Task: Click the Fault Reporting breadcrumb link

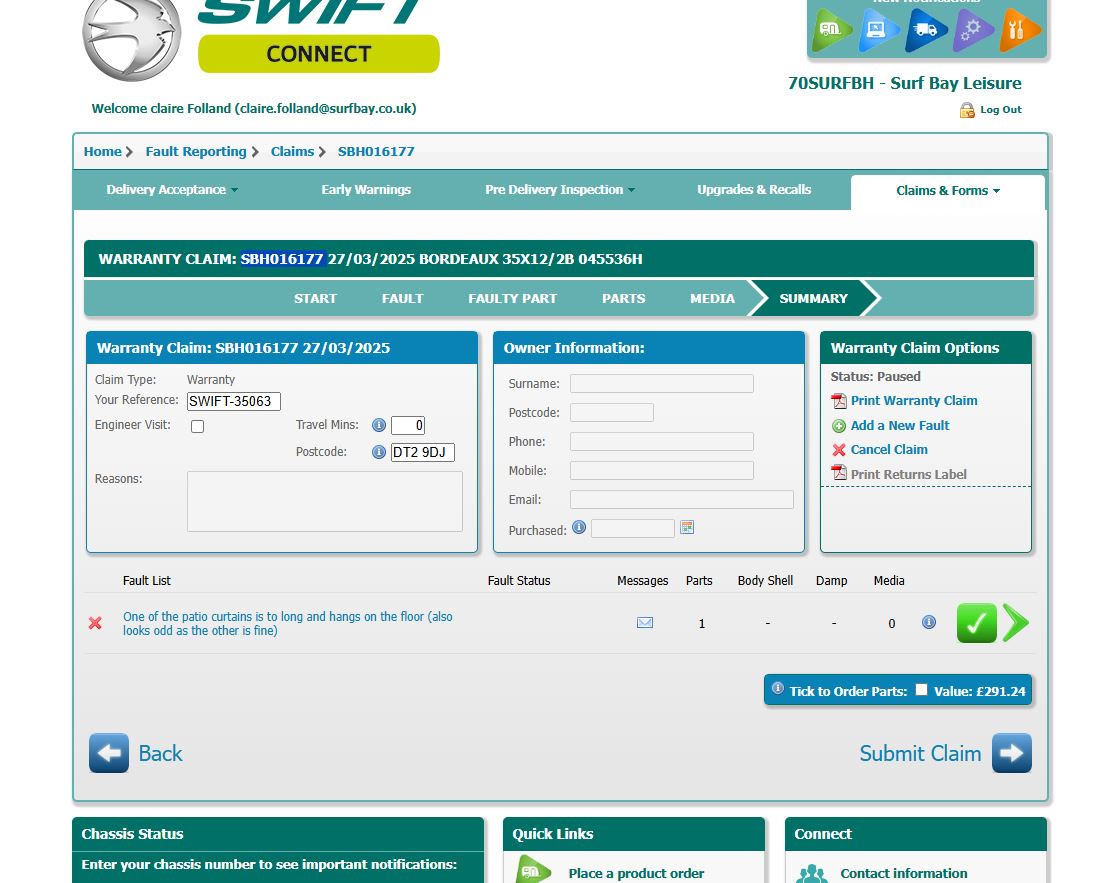Action: click(196, 151)
